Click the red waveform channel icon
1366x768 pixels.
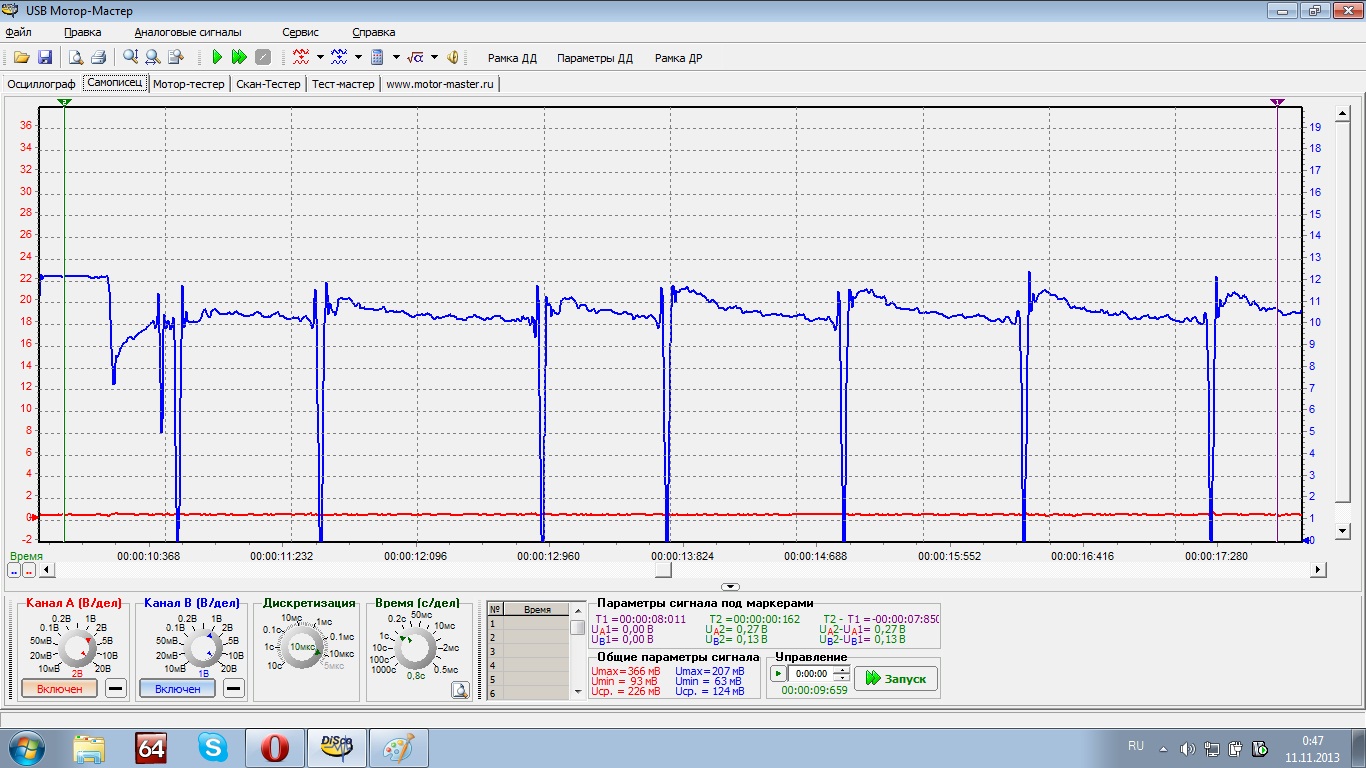click(301, 58)
